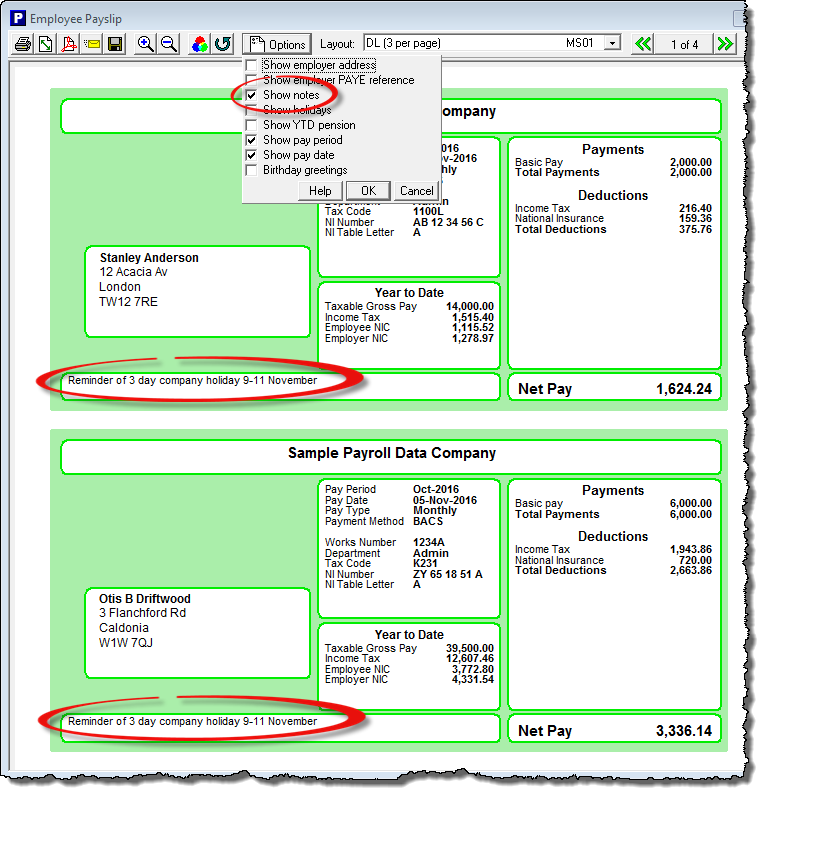Click the Print payslip icon
The image size is (815, 852).
click(x=23, y=44)
